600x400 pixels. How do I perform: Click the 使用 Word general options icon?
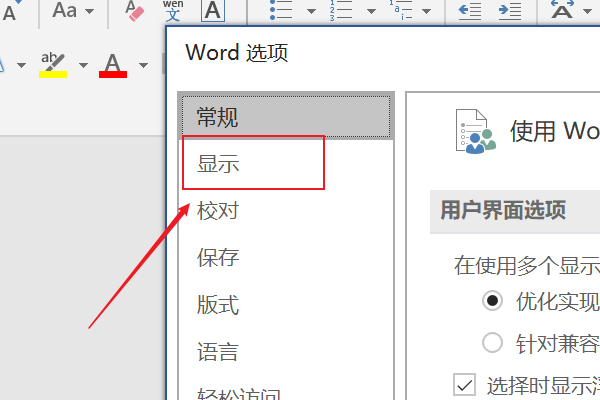pos(475,131)
